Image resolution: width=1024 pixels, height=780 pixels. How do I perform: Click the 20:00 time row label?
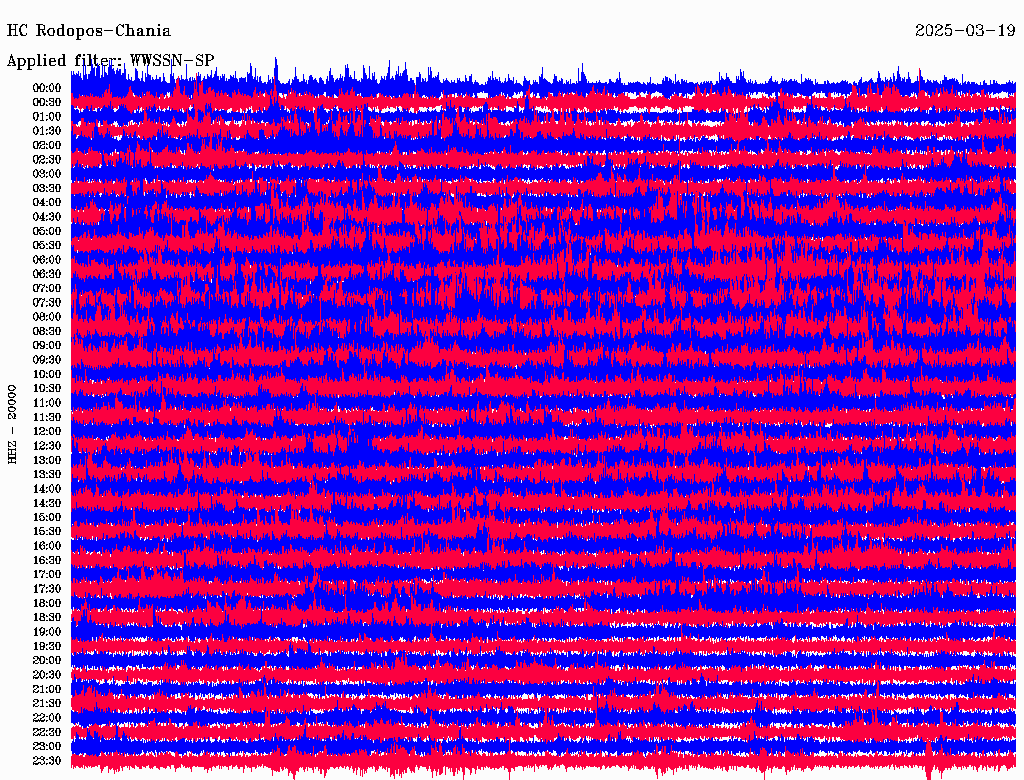coord(47,660)
